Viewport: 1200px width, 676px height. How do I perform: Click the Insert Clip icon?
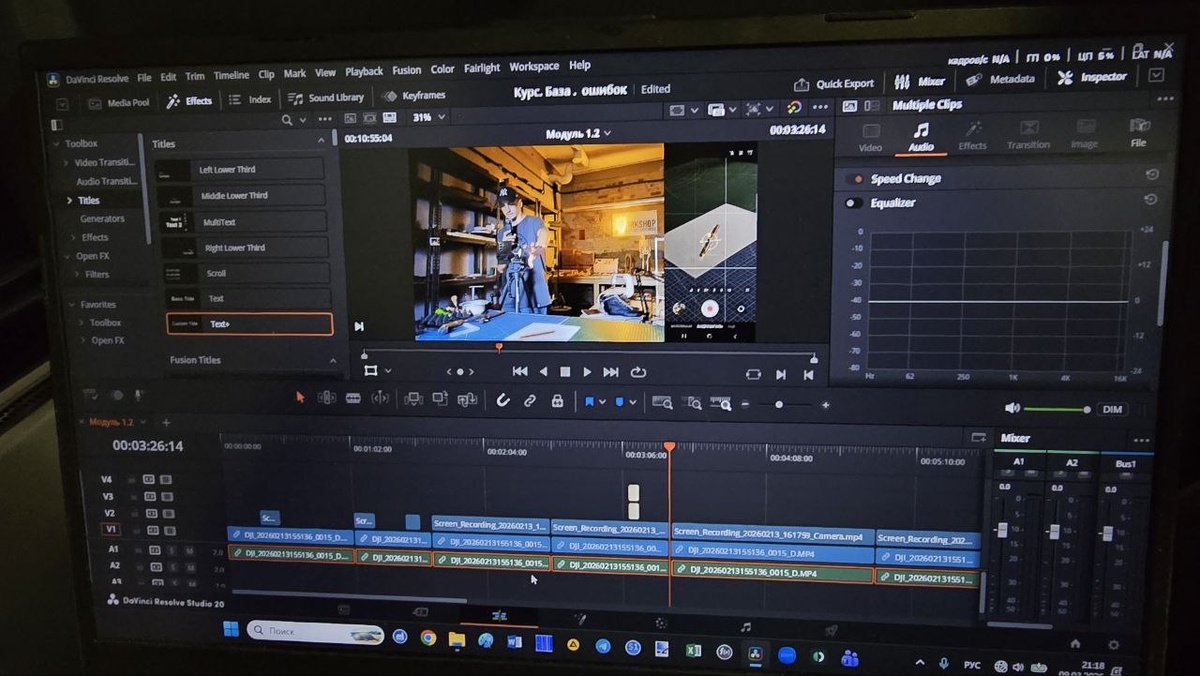(x=413, y=399)
